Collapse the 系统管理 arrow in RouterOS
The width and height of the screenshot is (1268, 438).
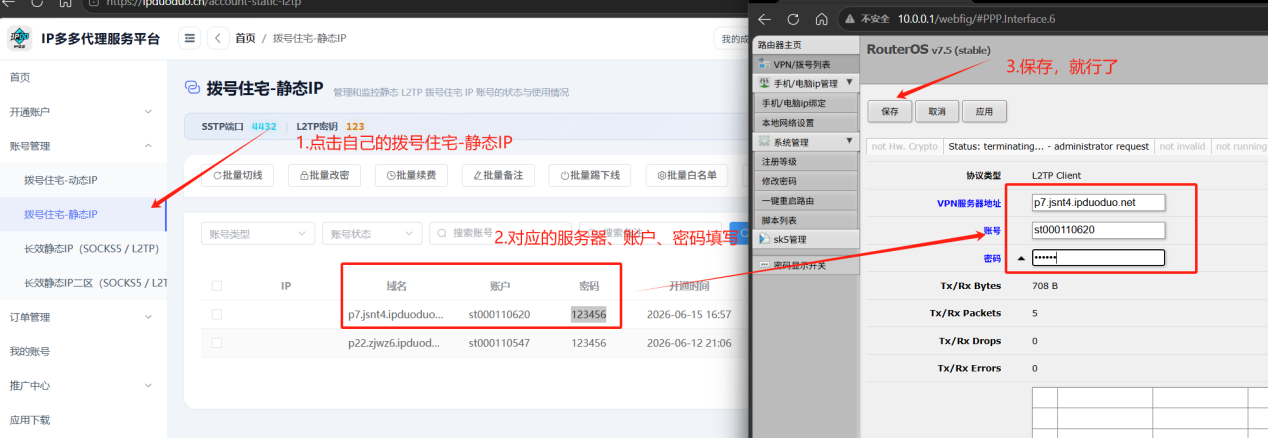pyautogui.click(x=849, y=142)
